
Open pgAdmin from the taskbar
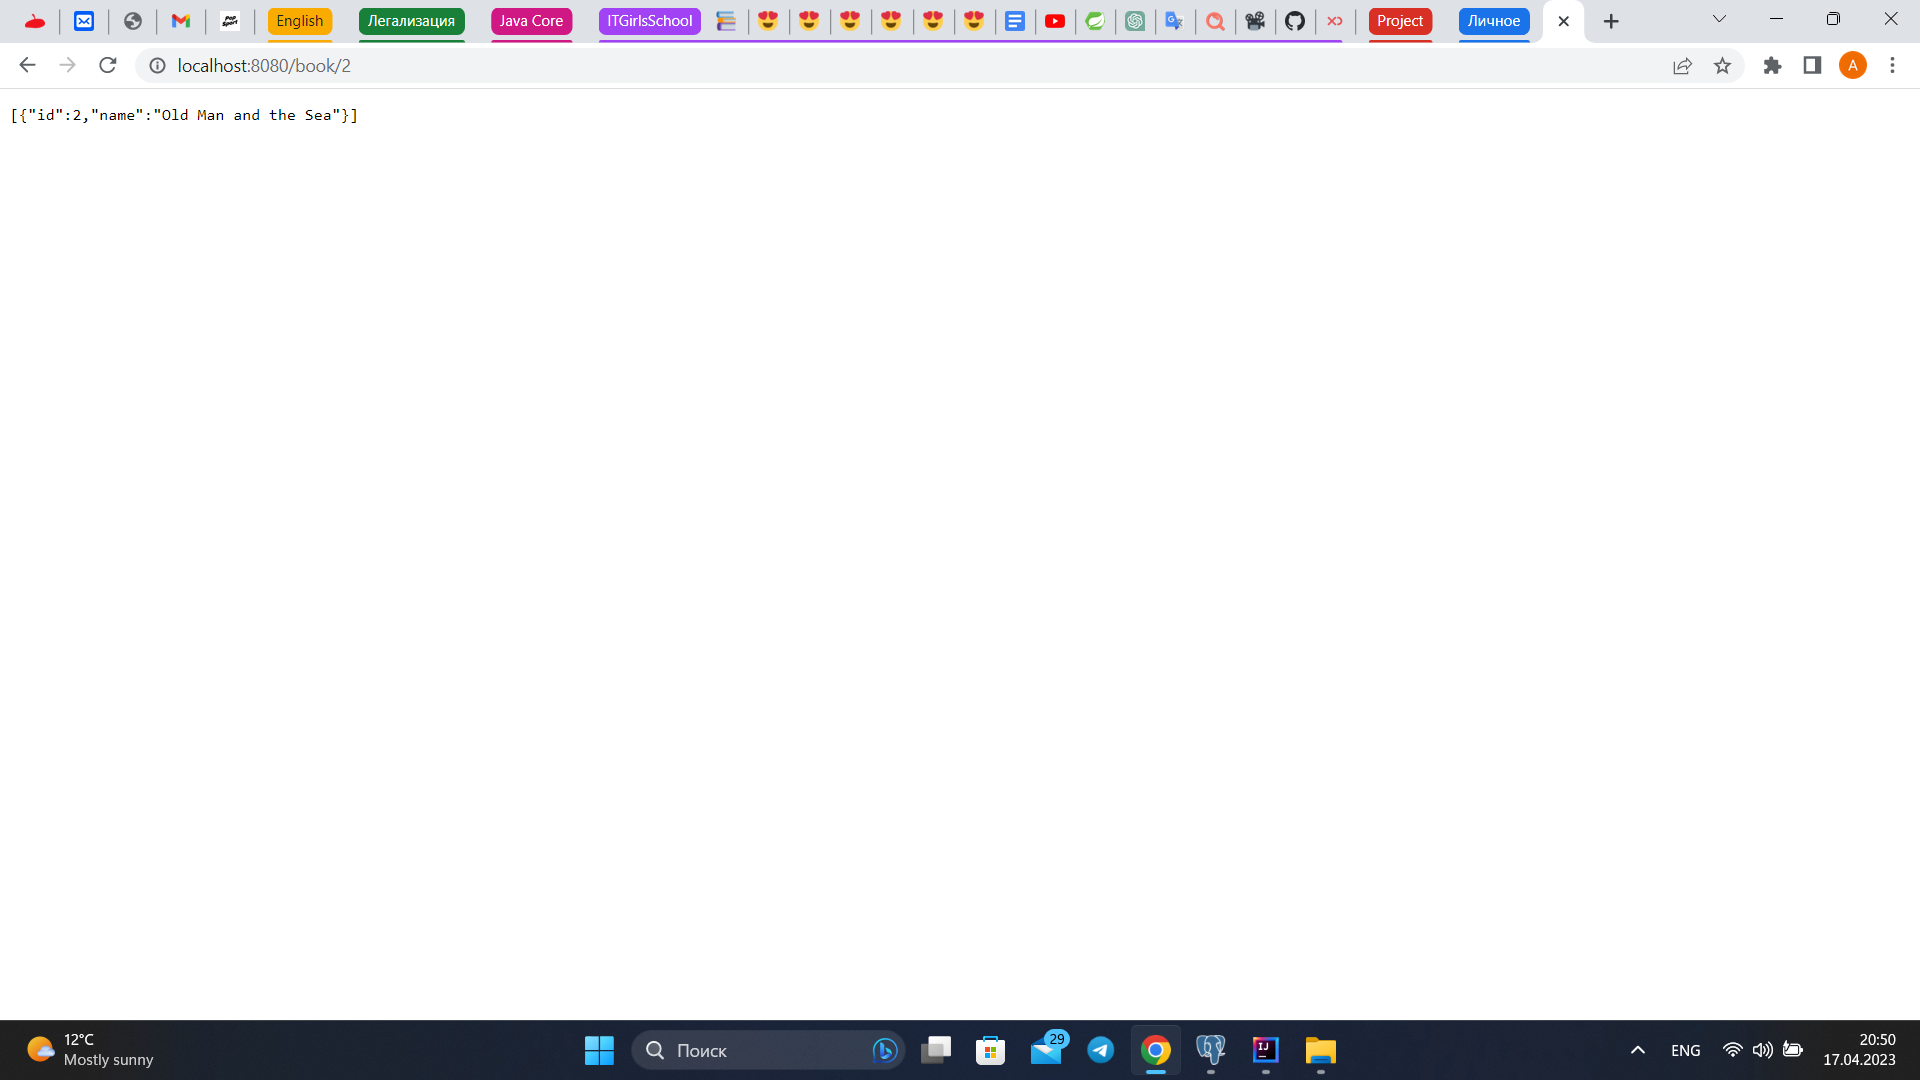1210,1052
